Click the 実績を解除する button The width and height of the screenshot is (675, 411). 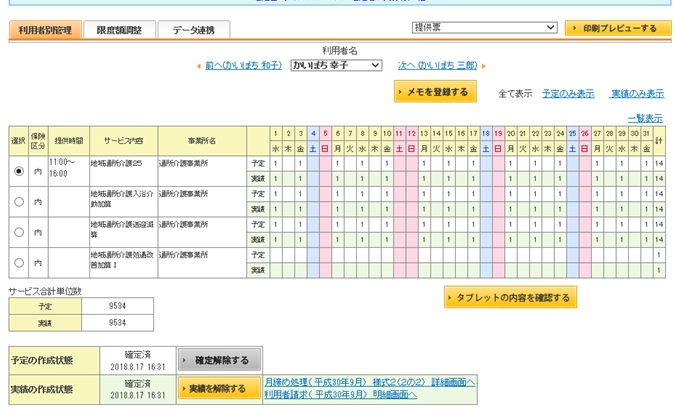click(x=219, y=389)
